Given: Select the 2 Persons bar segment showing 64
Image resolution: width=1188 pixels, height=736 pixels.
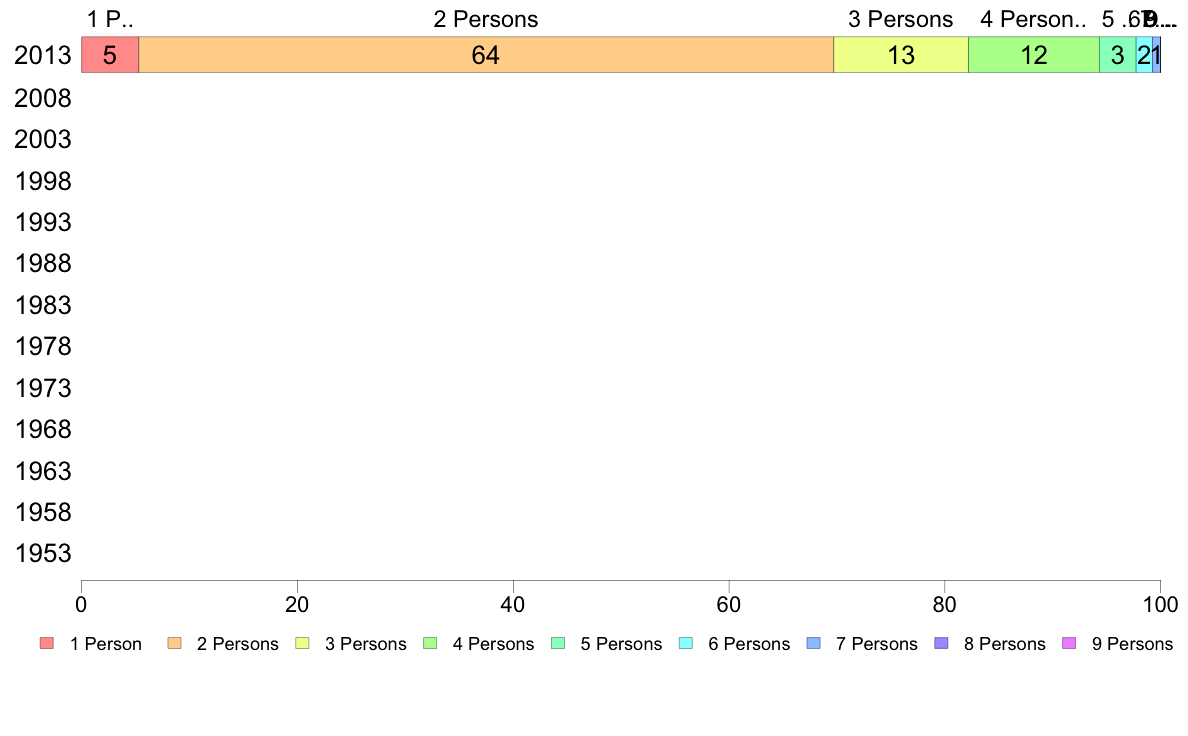Looking at the screenshot, I should tap(486, 55).
